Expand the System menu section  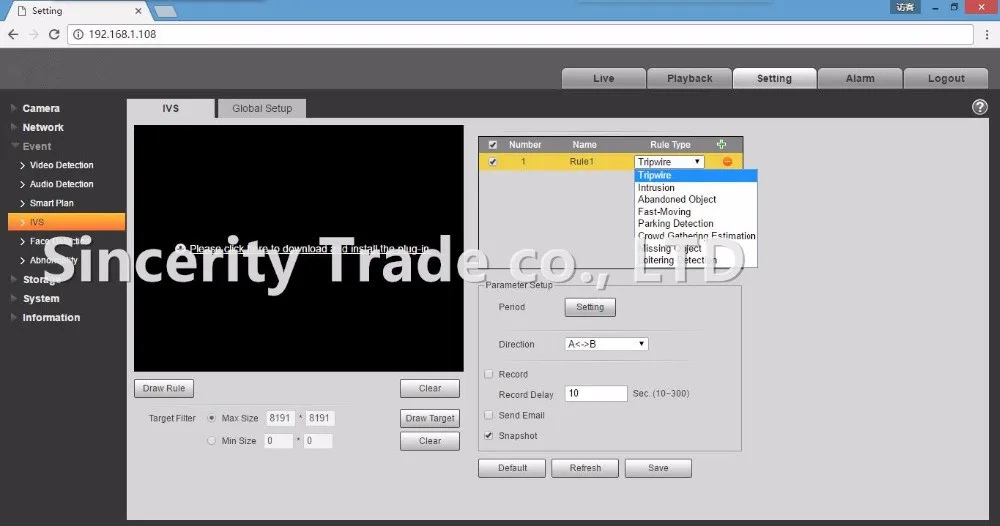(41, 298)
